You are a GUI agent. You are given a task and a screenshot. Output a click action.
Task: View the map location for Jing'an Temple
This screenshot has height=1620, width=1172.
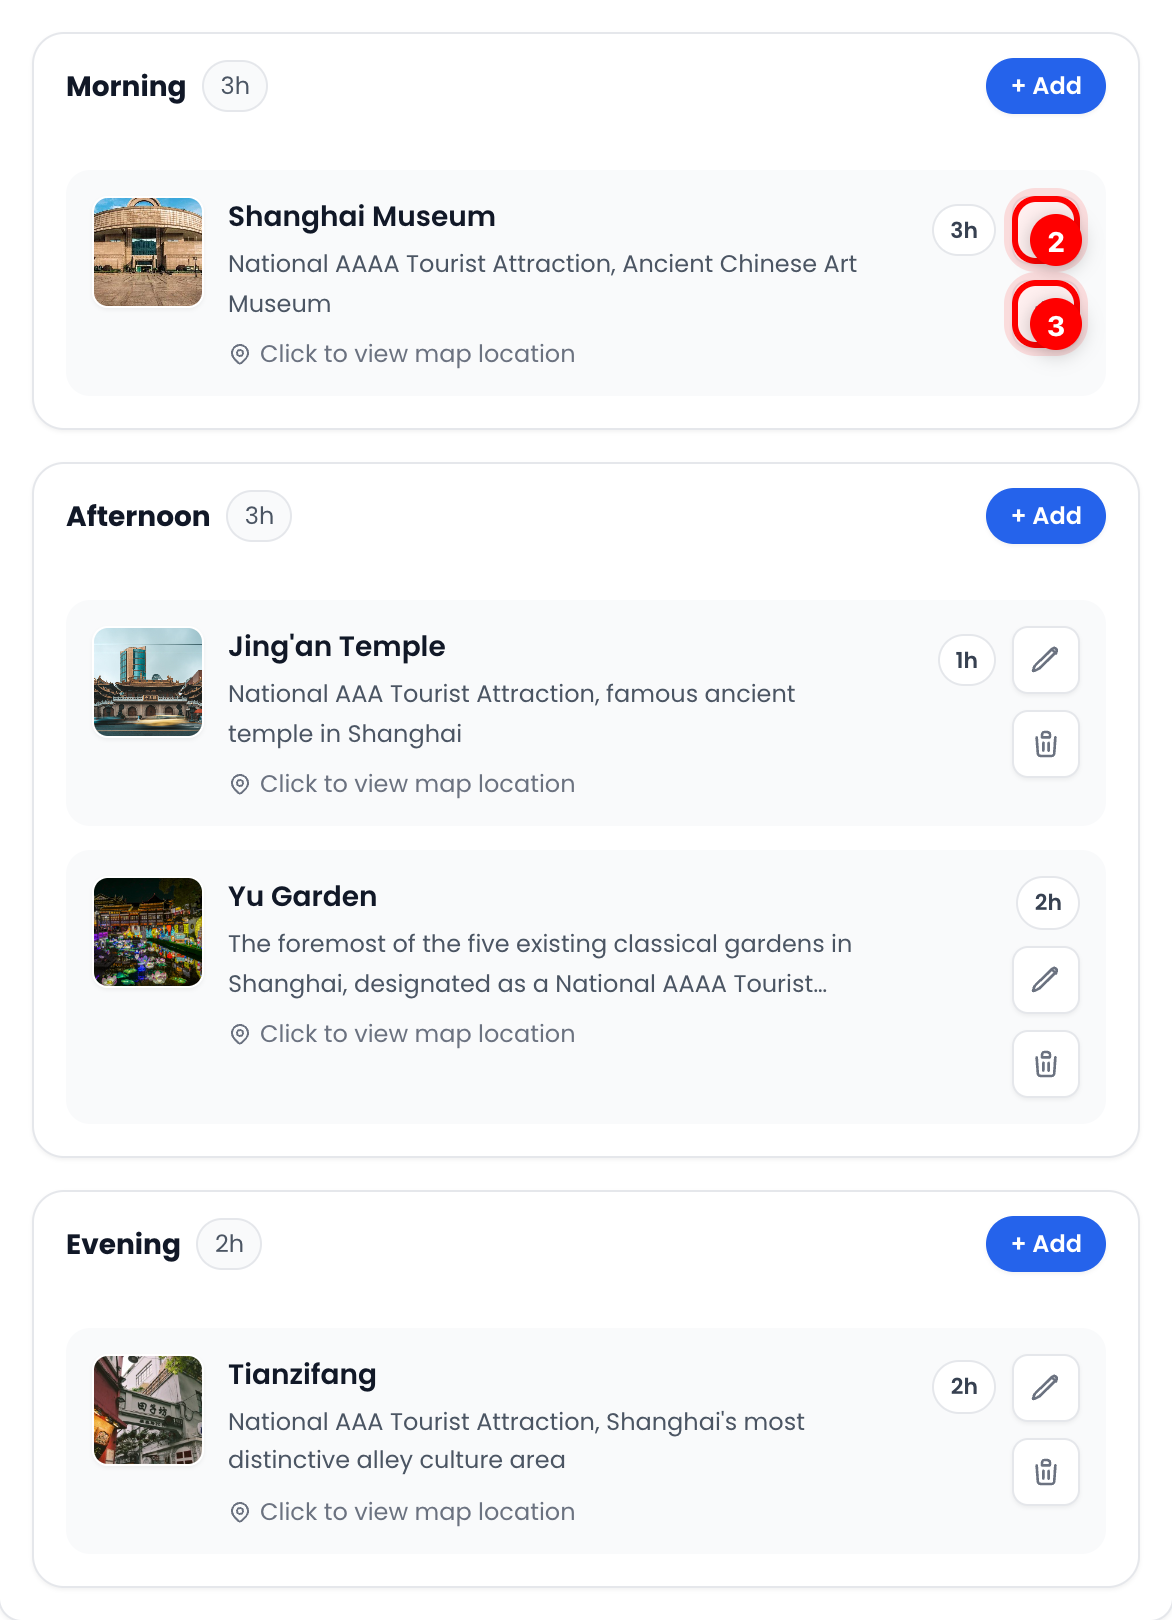[416, 784]
